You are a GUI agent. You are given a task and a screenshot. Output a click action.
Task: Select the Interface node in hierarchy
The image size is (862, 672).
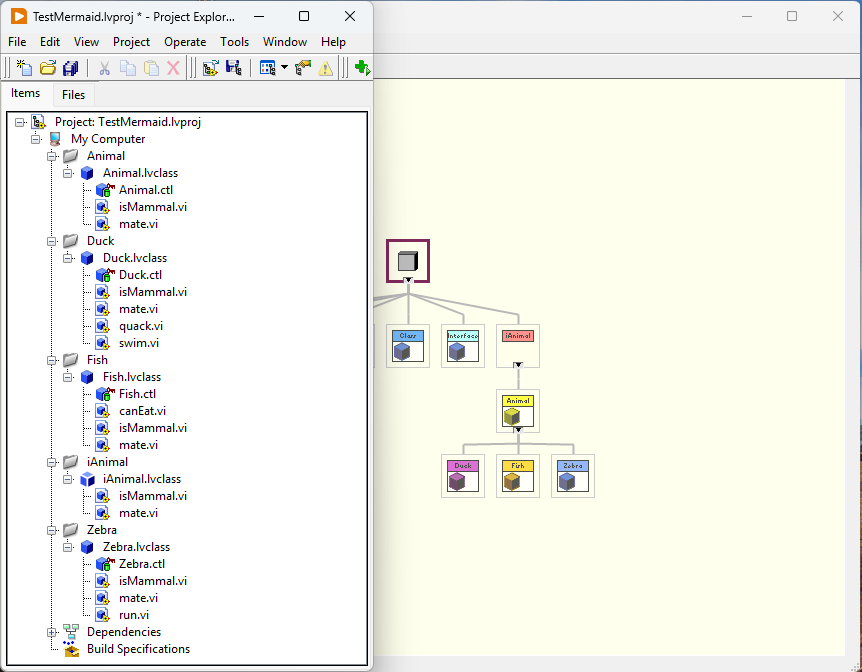[463, 346]
